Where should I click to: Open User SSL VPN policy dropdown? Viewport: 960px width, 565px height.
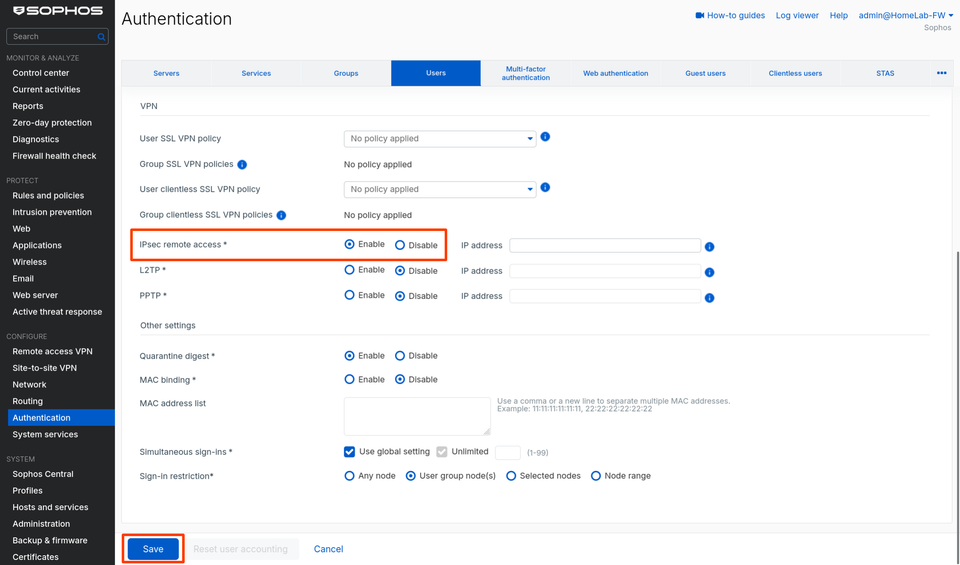point(440,138)
